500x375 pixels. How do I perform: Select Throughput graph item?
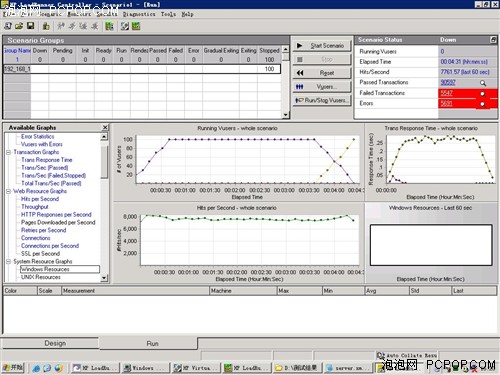tap(35, 207)
